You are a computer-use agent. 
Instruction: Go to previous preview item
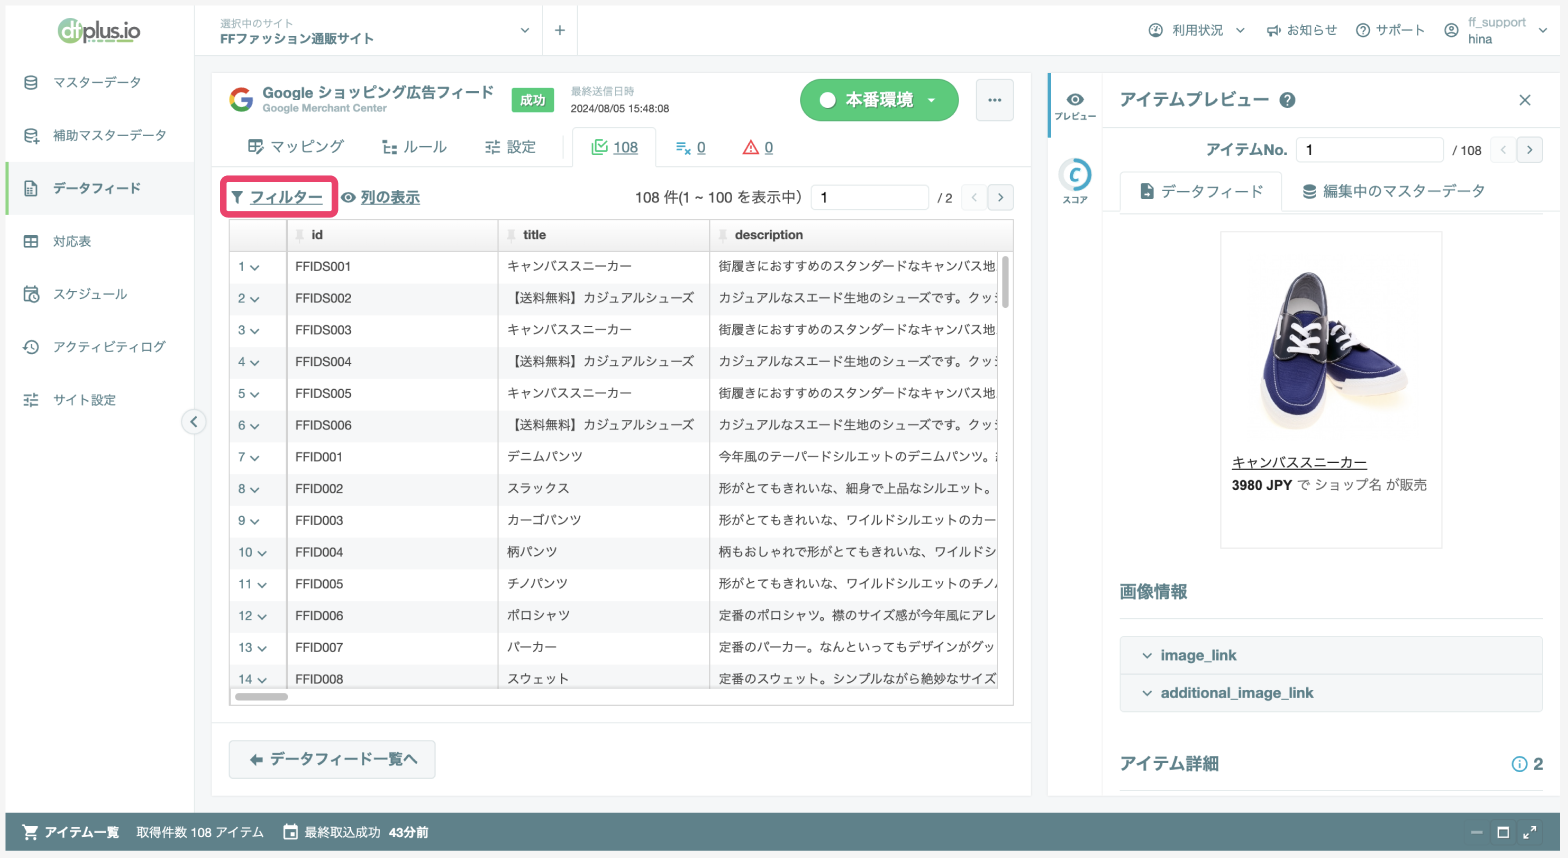1503,150
